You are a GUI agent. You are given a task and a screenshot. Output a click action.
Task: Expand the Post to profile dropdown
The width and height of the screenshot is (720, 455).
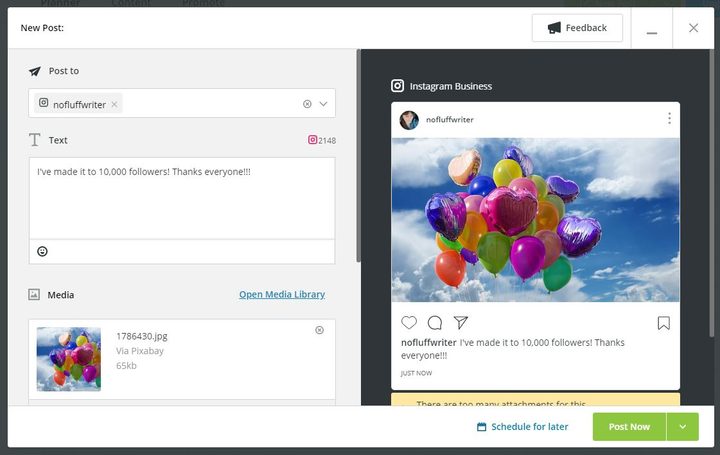pyautogui.click(x=323, y=104)
